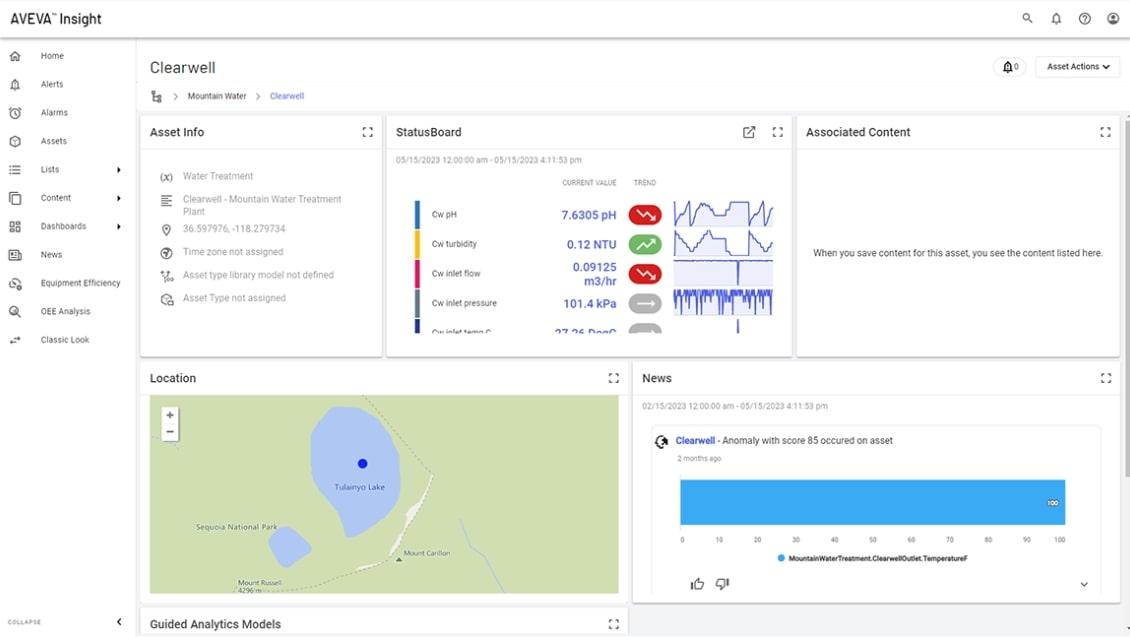This screenshot has height=637, width=1130.
Task: Open Equipment Efficiency from sidebar
Action: (80, 283)
